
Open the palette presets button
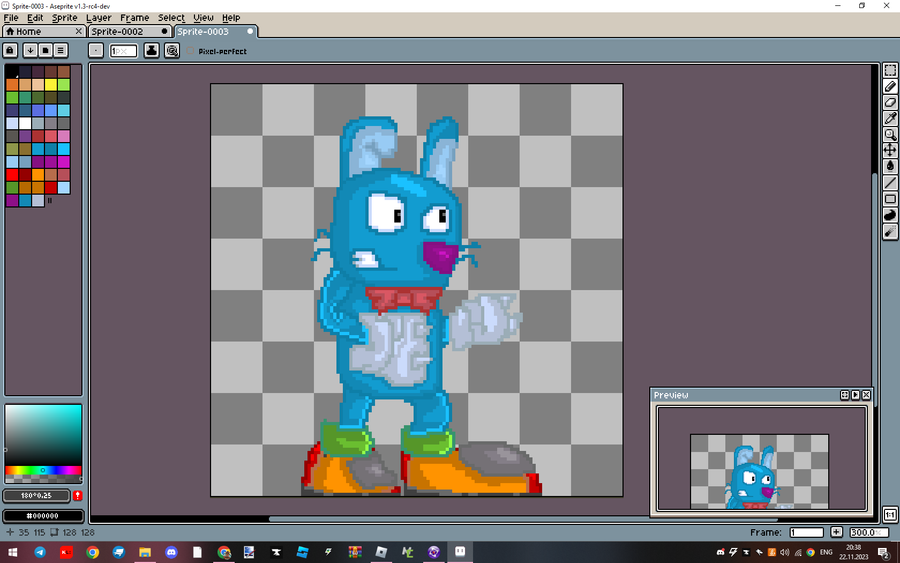point(45,51)
